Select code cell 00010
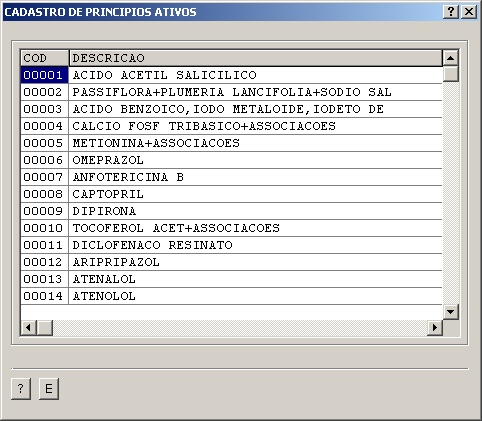482x421 pixels. pyautogui.click(x=45, y=228)
